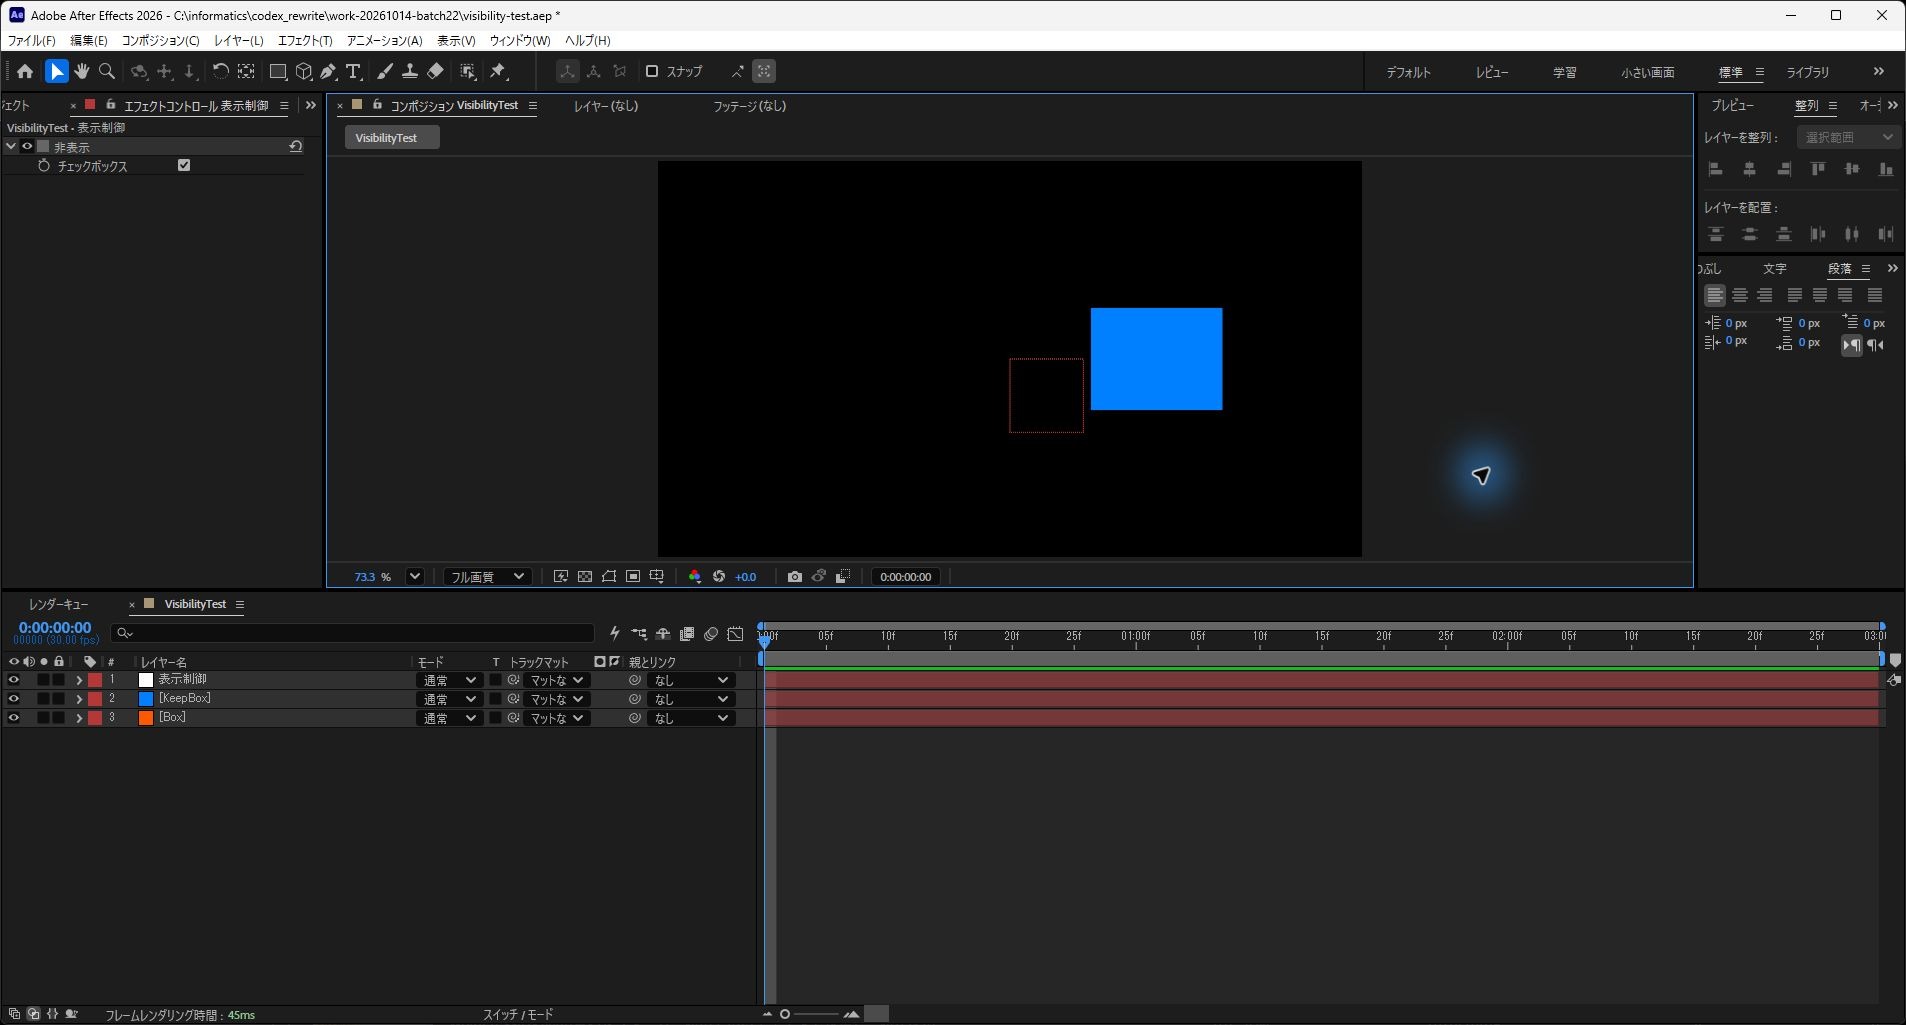Toggle the スナップ checkbox

(652, 71)
